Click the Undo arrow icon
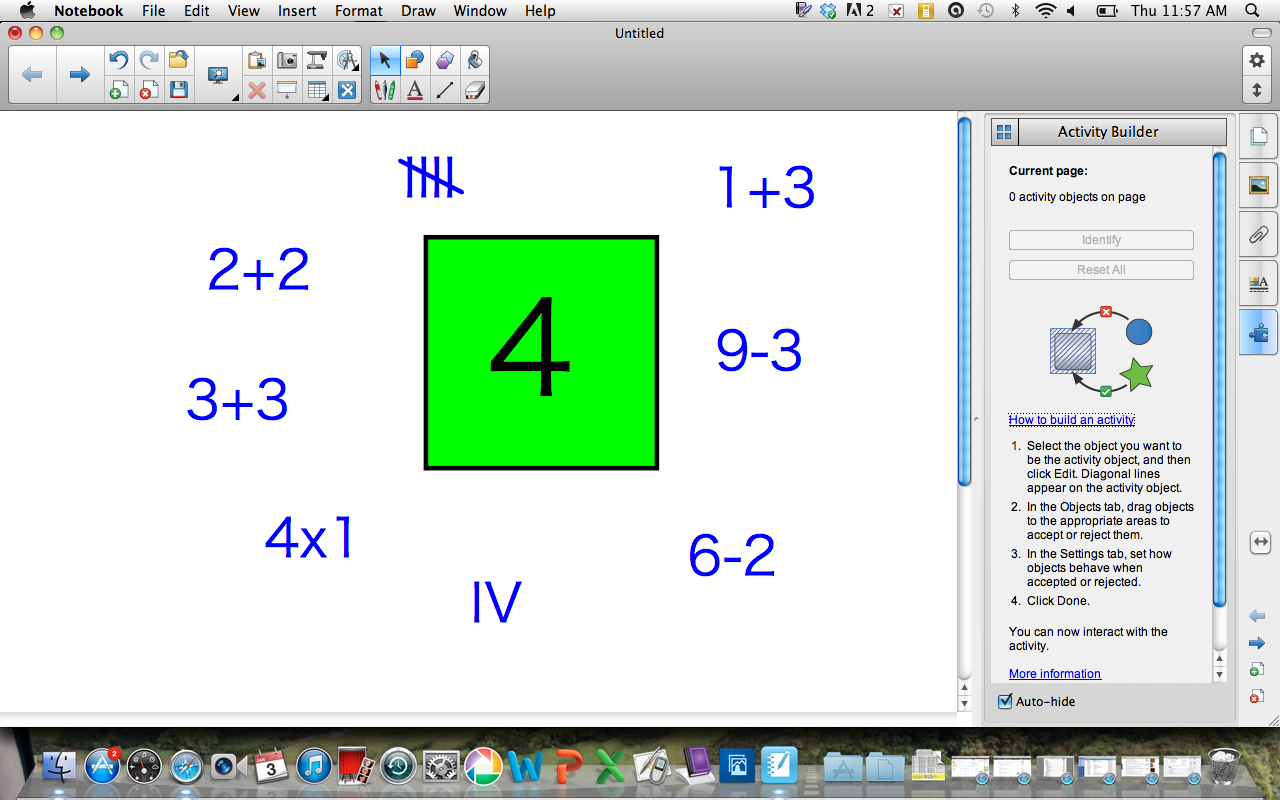The width and height of the screenshot is (1280, 800). point(117,60)
